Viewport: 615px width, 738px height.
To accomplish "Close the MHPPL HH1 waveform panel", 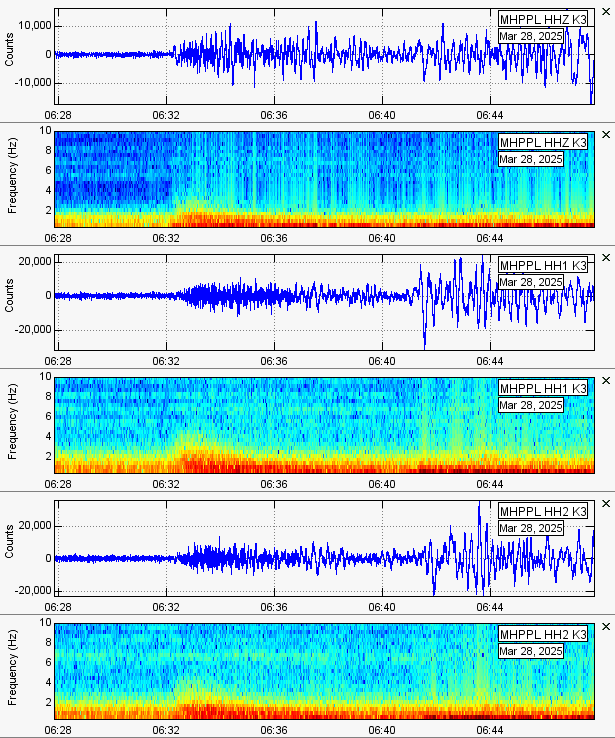I will pos(605,258).
